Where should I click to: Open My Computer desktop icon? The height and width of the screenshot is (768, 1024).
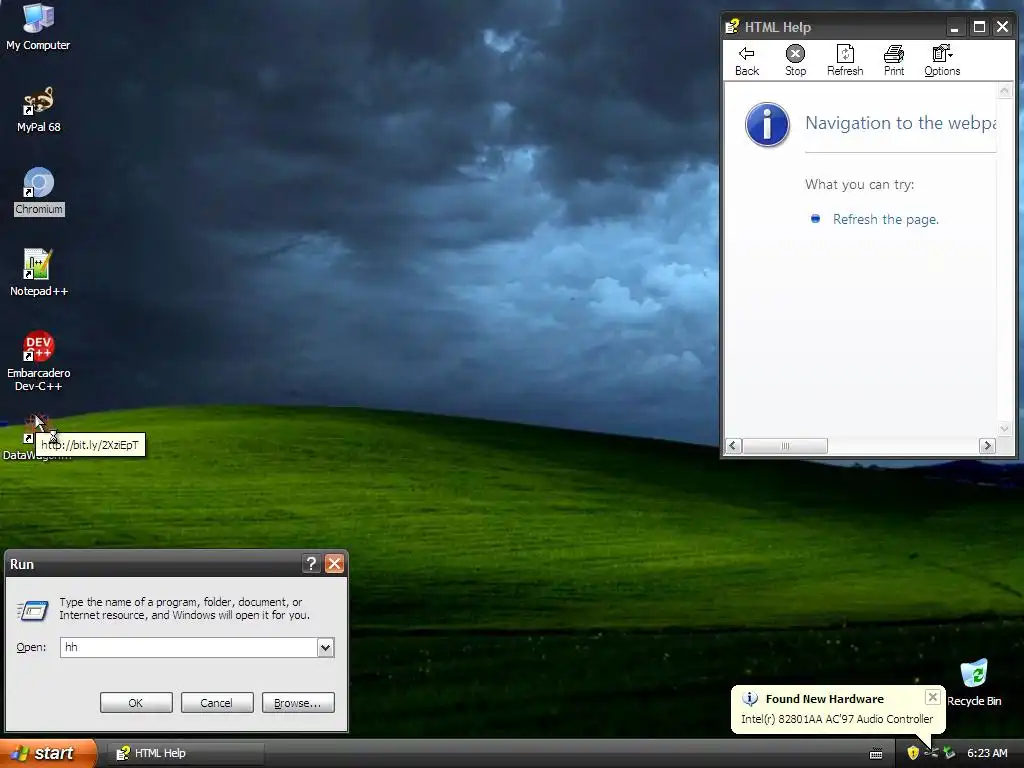38,26
